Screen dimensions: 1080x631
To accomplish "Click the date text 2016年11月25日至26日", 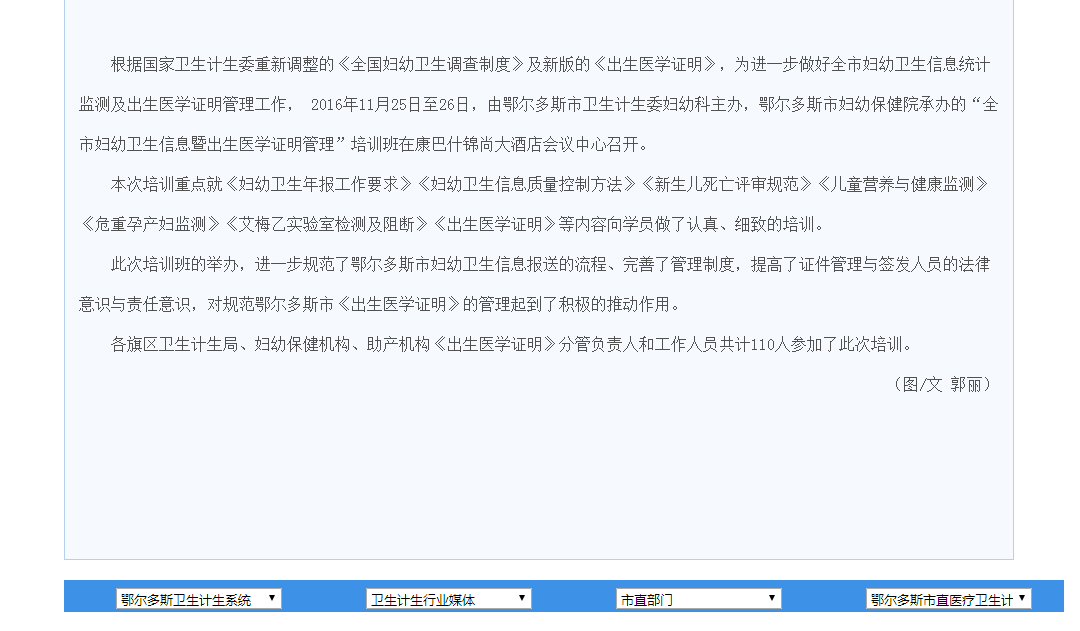I will [x=390, y=105].
